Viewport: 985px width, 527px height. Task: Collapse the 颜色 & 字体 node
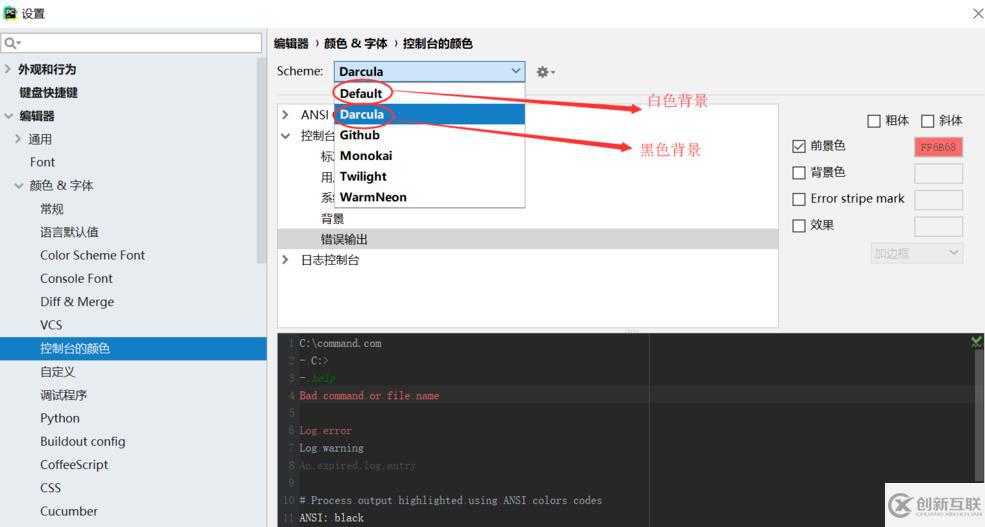(19, 185)
